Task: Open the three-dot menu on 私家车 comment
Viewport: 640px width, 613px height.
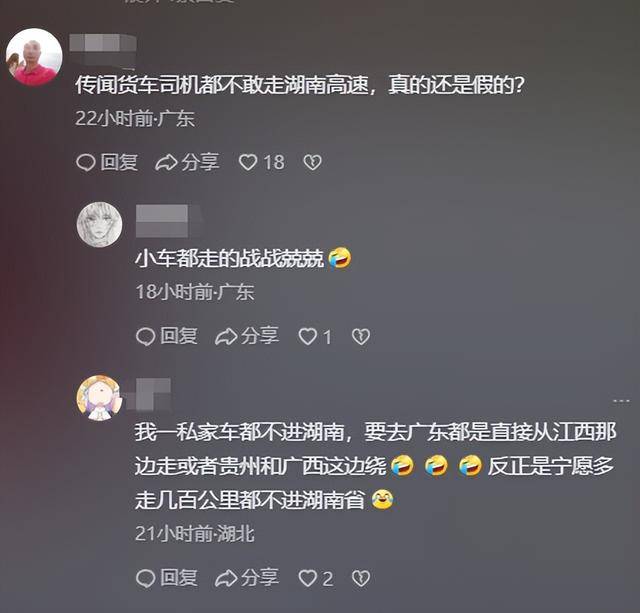Action: (x=621, y=401)
